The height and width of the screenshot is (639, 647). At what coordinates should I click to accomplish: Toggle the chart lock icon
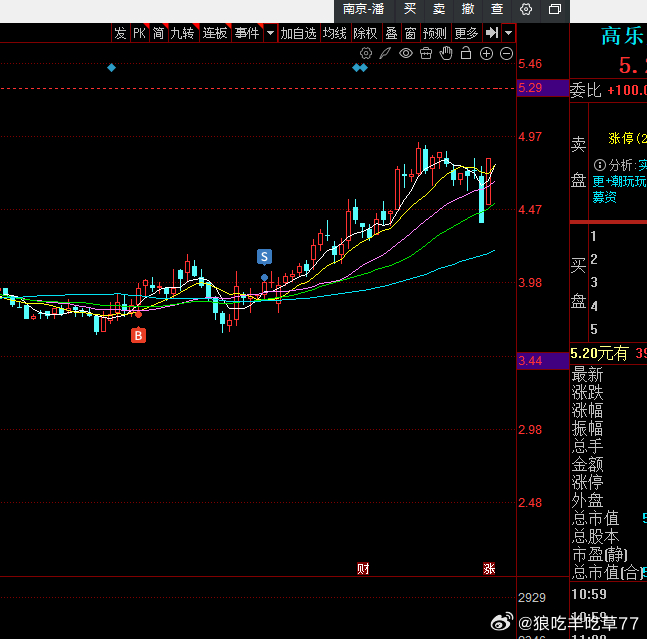466,54
